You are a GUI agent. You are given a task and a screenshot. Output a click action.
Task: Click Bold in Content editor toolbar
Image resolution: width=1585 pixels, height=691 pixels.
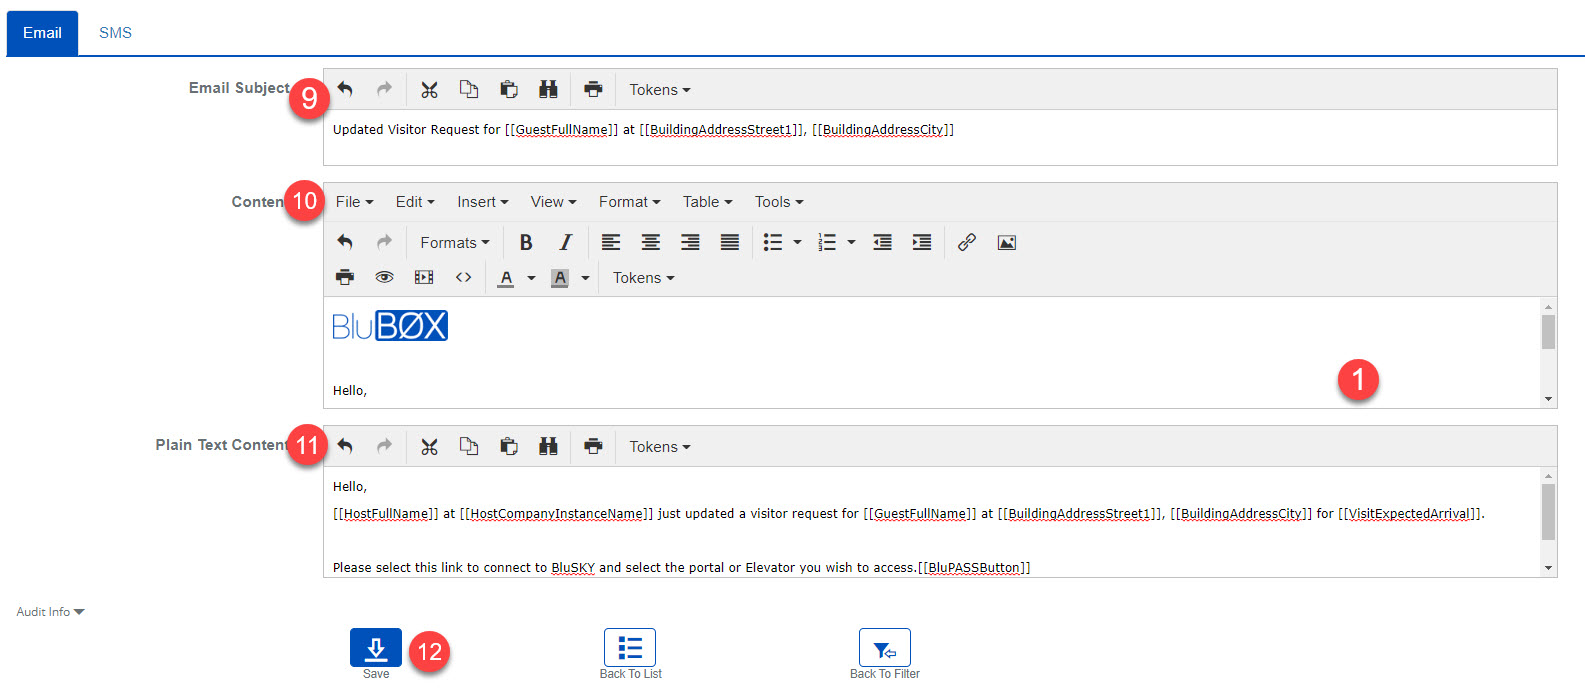(526, 243)
